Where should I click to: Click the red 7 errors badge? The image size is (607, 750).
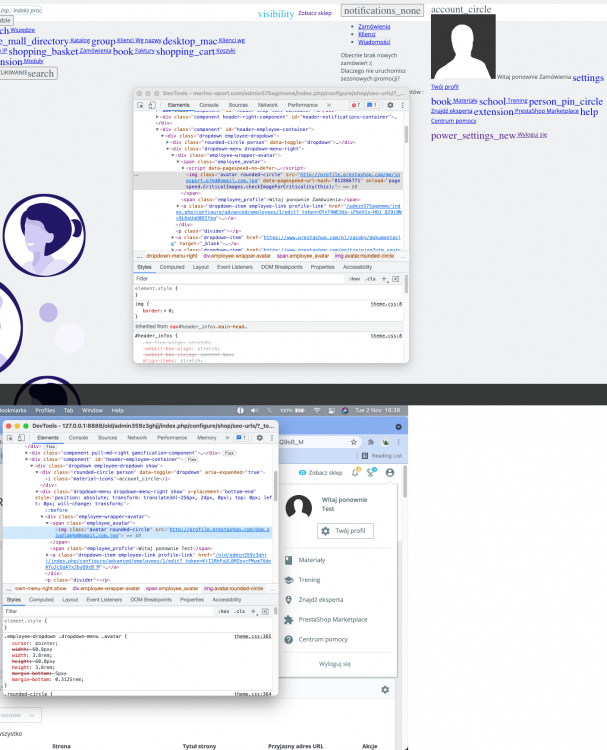(356, 105)
